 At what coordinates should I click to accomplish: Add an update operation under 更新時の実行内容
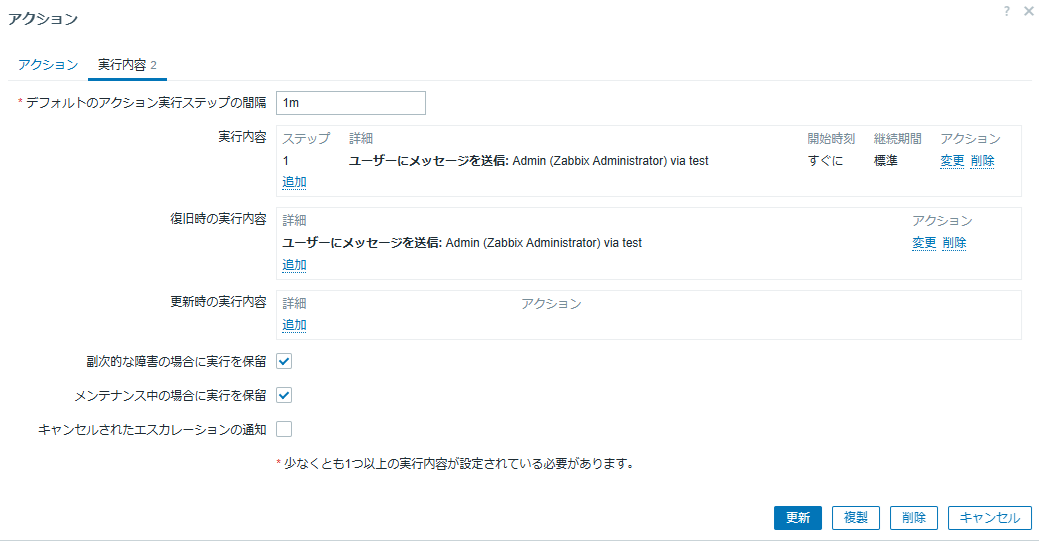click(x=294, y=325)
